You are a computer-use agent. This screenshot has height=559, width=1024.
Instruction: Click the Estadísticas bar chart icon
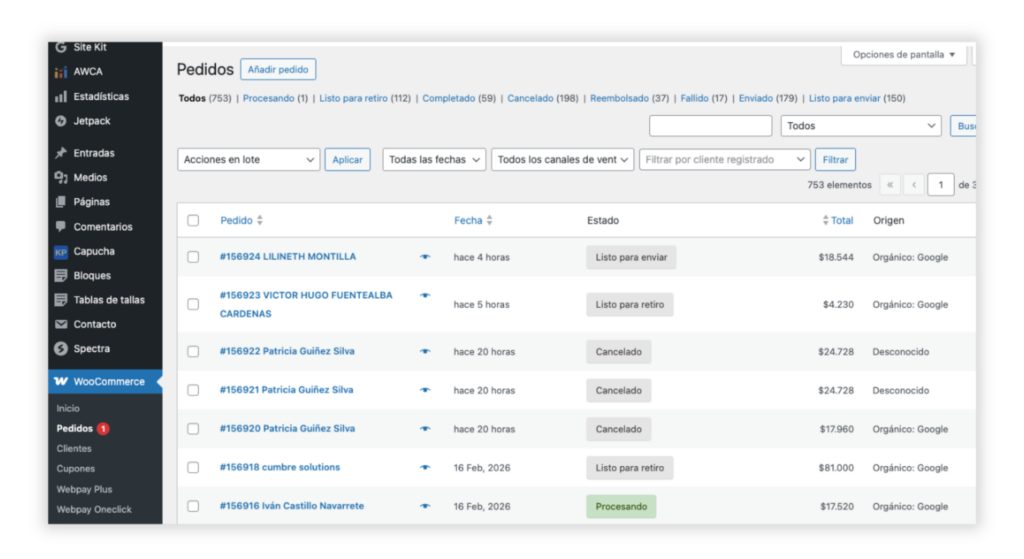pos(62,97)
